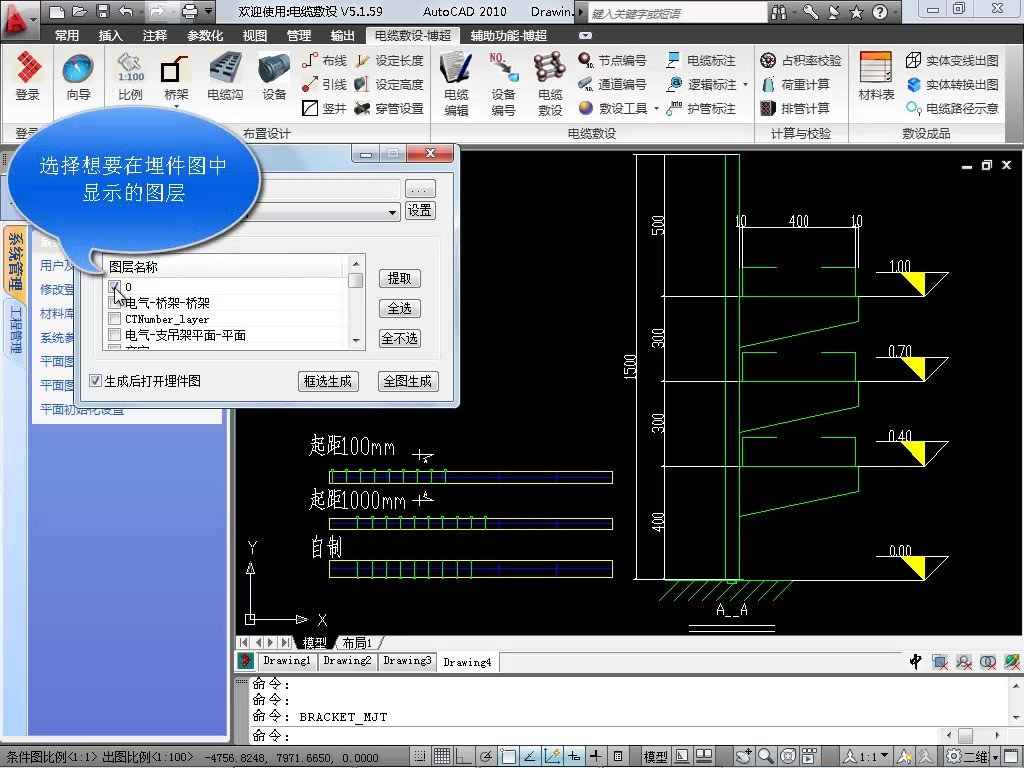The height and width of the screenshot is (768, 1024).
Task: Click the Zoom magnifier in status bar
Action: pos(765,757)
